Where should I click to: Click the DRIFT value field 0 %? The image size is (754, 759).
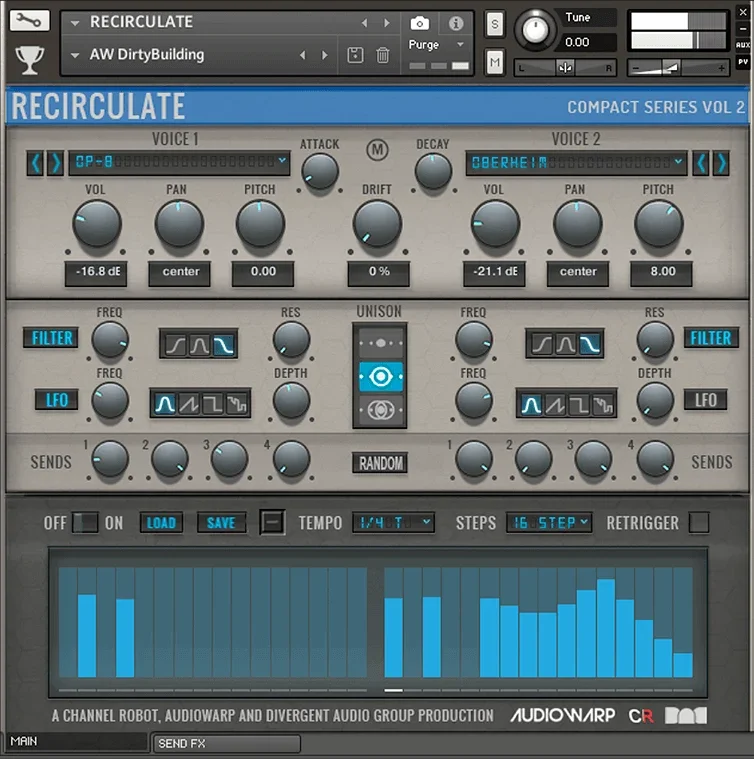(378, 273)
